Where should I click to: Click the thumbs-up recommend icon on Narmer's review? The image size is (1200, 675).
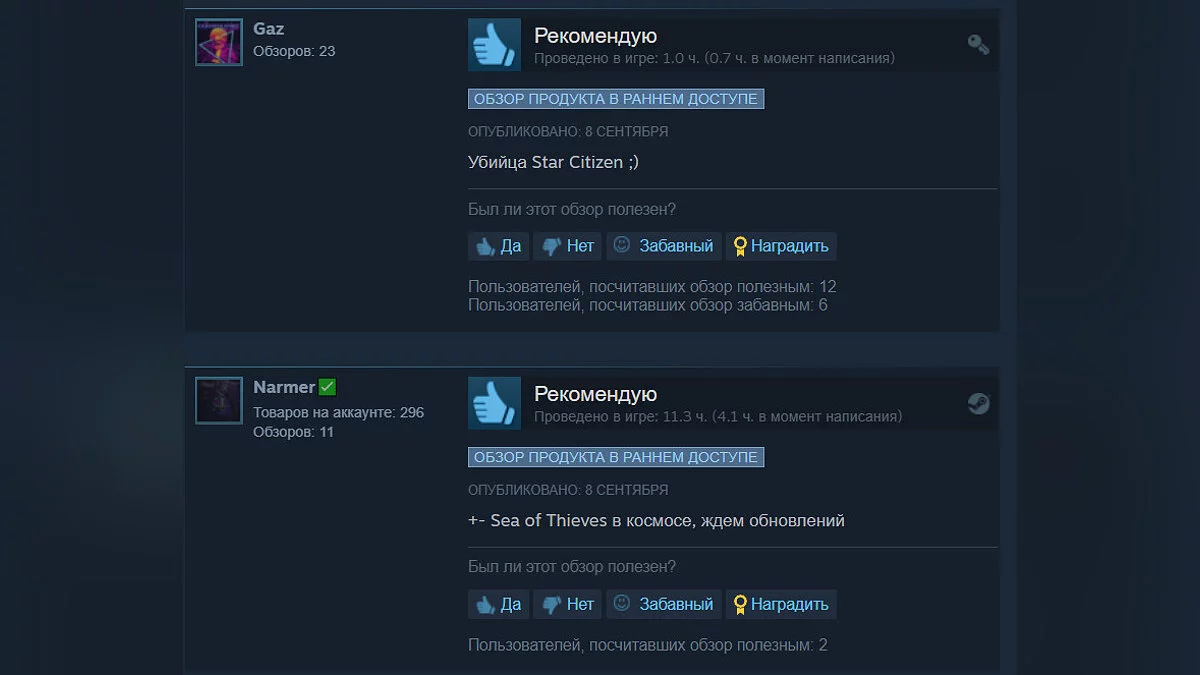[x=494, y=403]
